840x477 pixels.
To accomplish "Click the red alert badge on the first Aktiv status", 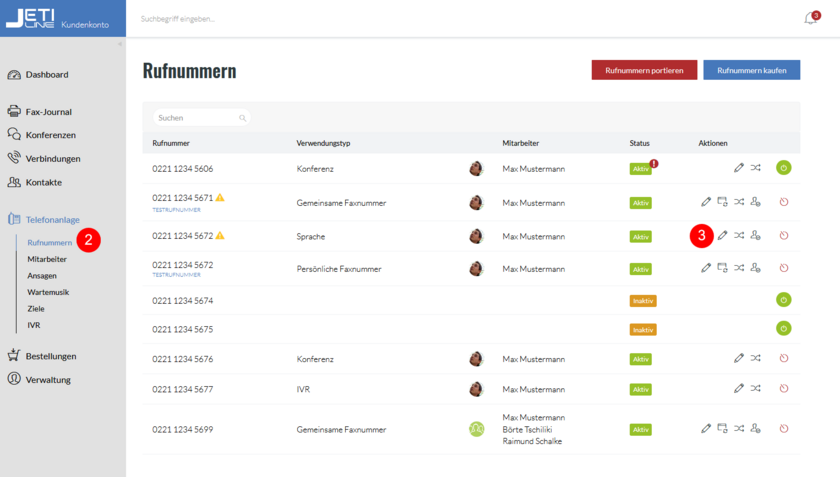I will pyautogui.click(x=654, y=163).
